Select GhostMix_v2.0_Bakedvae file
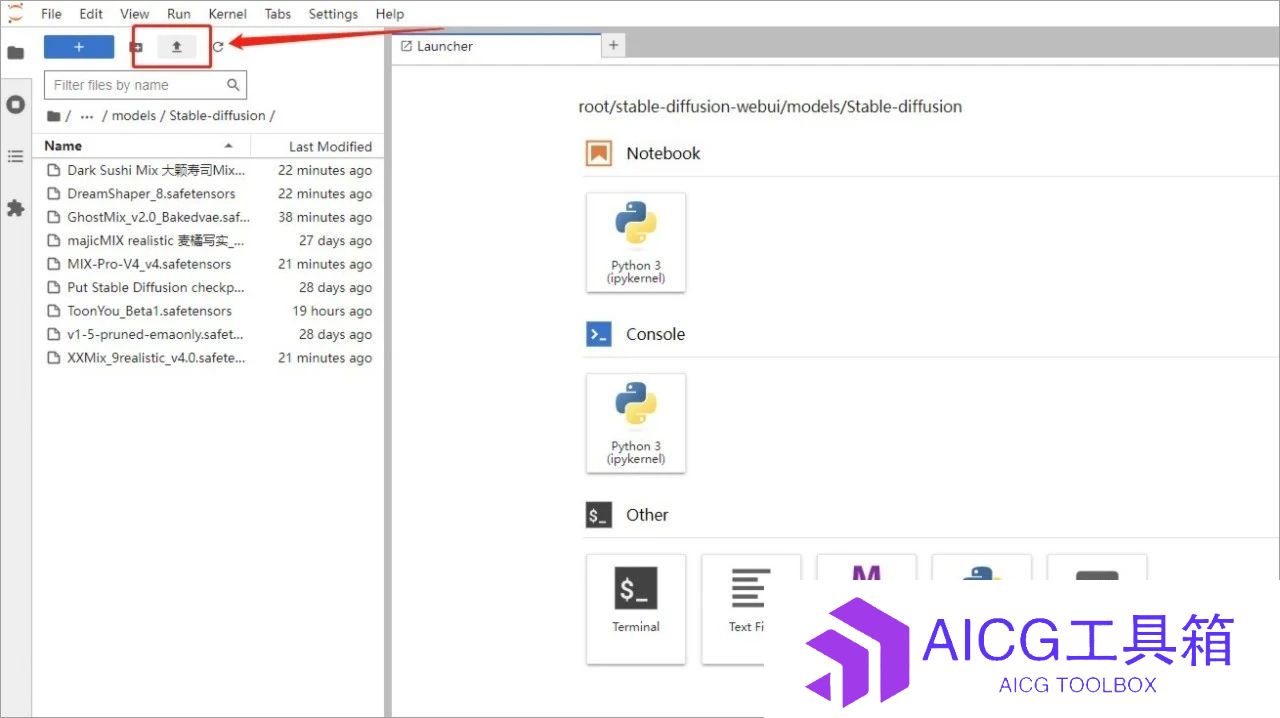 [x=209, y=217]
